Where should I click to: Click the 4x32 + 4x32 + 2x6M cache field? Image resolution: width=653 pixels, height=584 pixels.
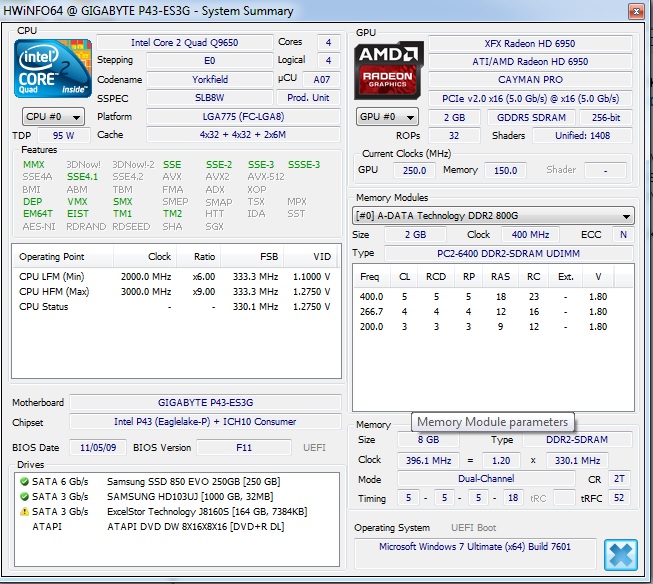click(x=243, y=135)
